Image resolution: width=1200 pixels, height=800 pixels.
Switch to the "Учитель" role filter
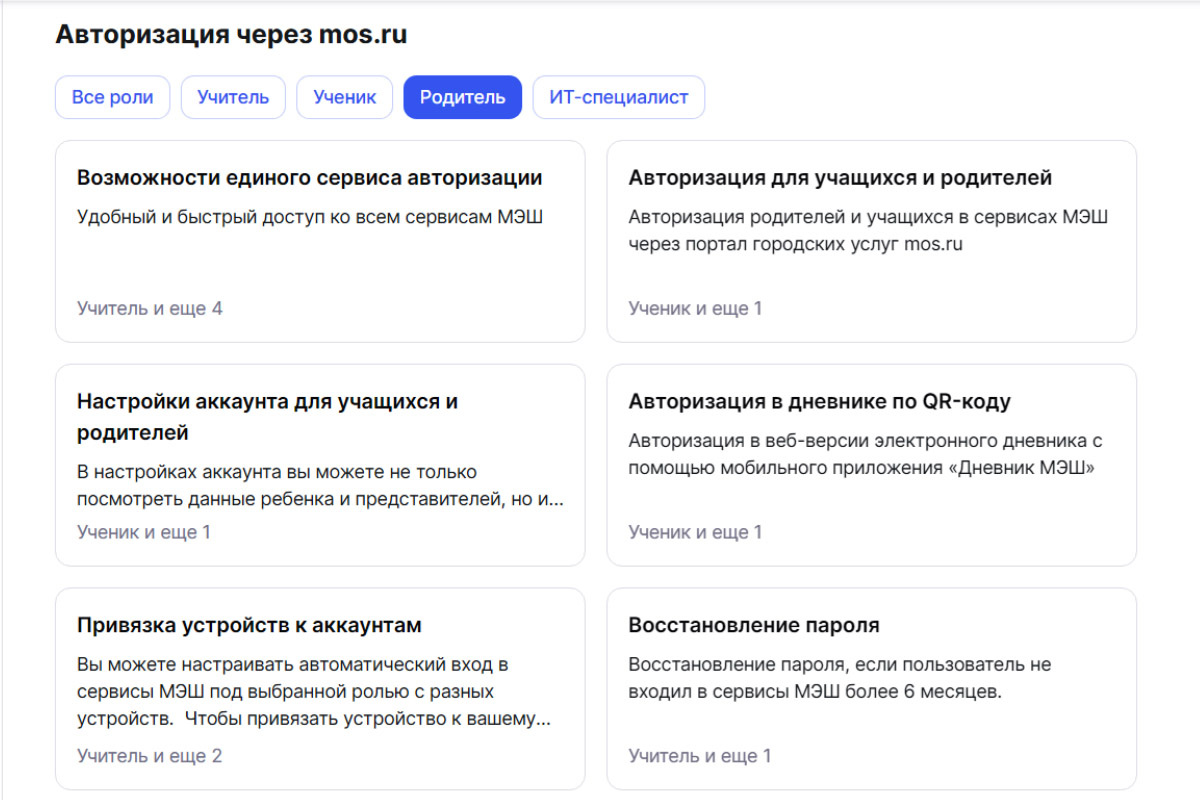point(233,97)
